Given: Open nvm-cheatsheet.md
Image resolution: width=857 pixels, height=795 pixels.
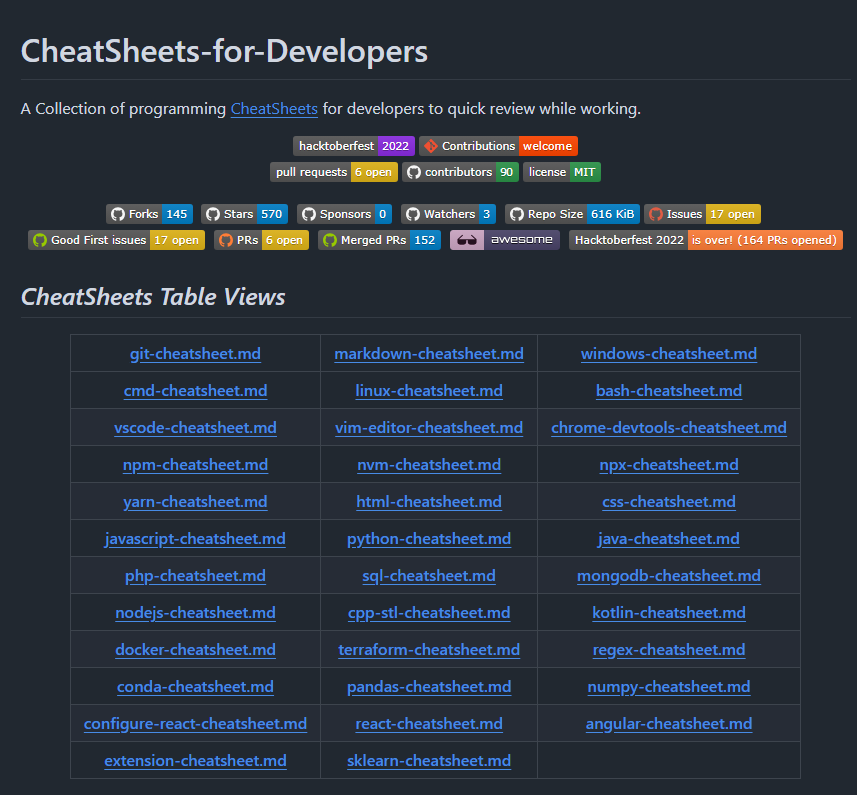Looking at the screenshot, I should click(x=429, y=465).
